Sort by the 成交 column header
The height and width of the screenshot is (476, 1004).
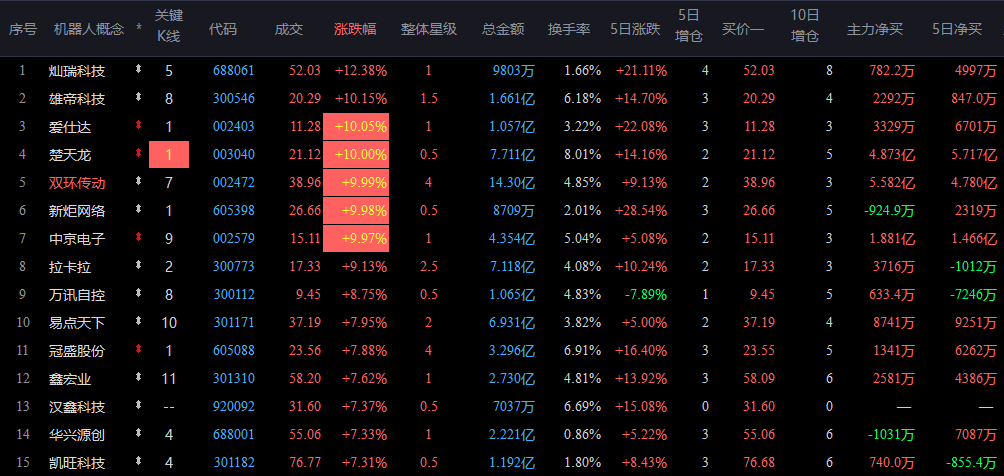pos(289,29)
